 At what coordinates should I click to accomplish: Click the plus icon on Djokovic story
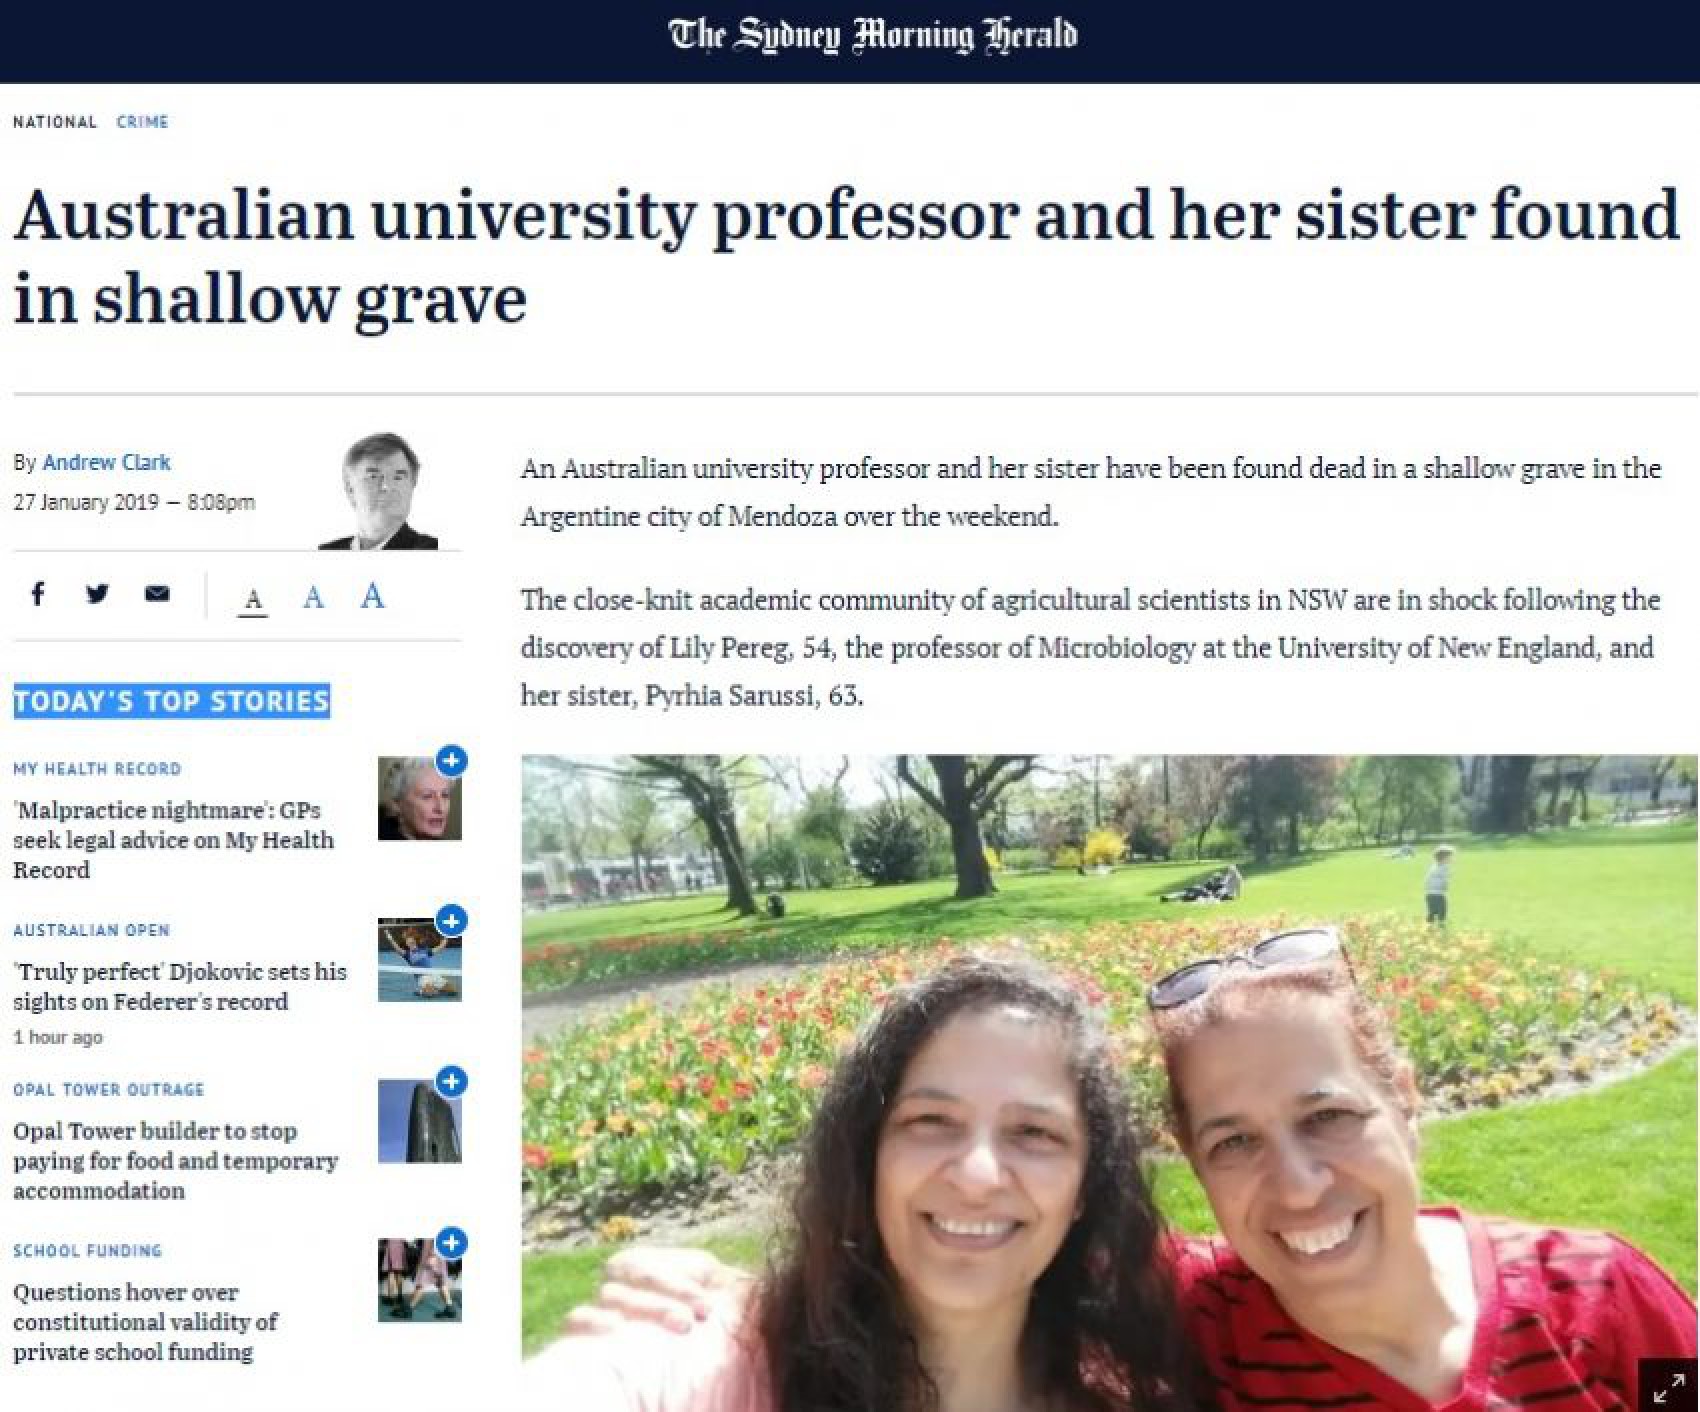(451, 920)
